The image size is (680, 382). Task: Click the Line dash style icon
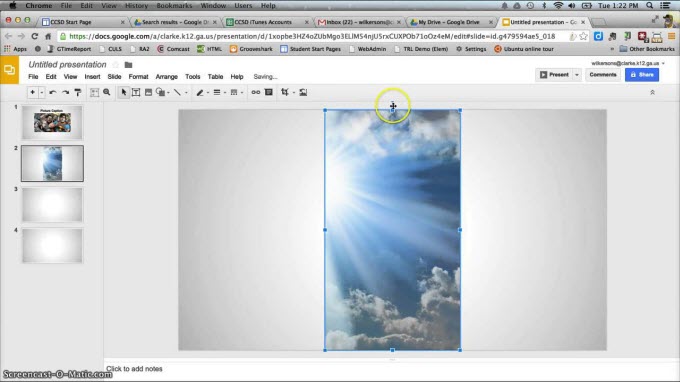pos(234,92)
